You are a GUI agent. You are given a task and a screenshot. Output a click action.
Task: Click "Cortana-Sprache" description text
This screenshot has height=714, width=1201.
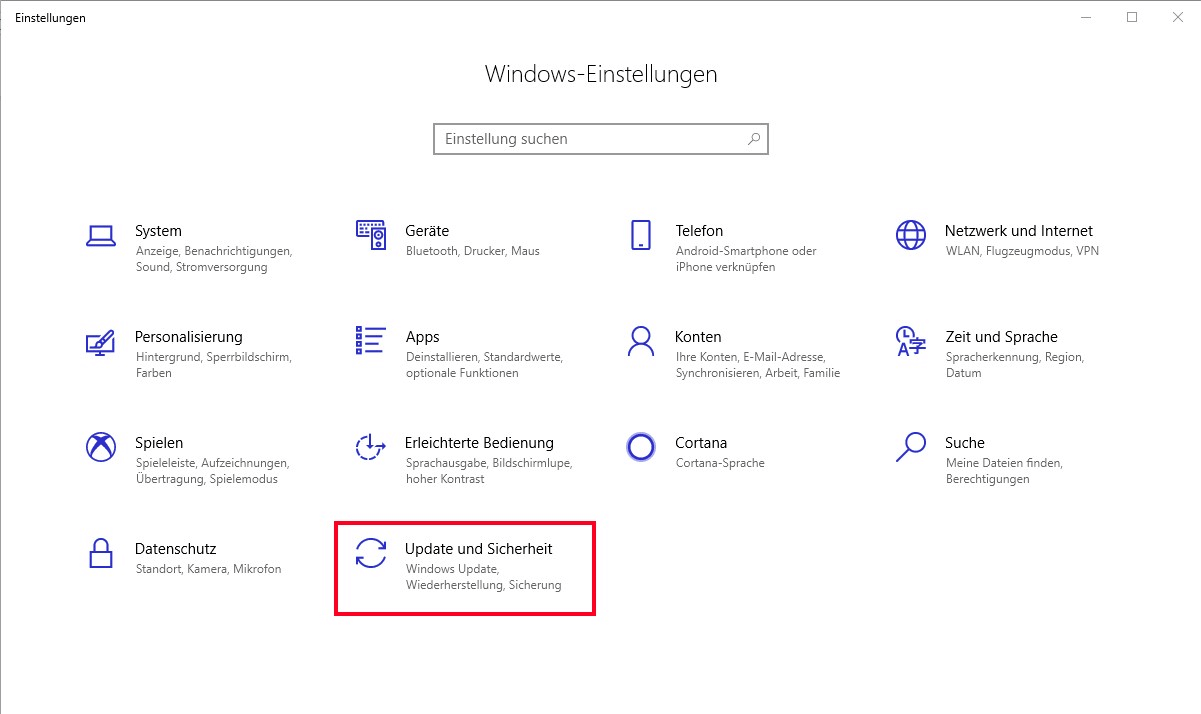pyautogui.click(x=720, y=463)
